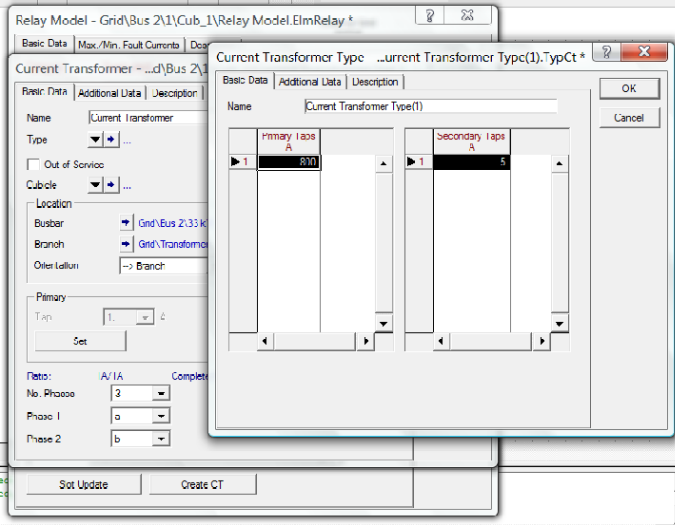Click the Type select dropdown arrow icon
675x525 pixels.
point(95,141)
